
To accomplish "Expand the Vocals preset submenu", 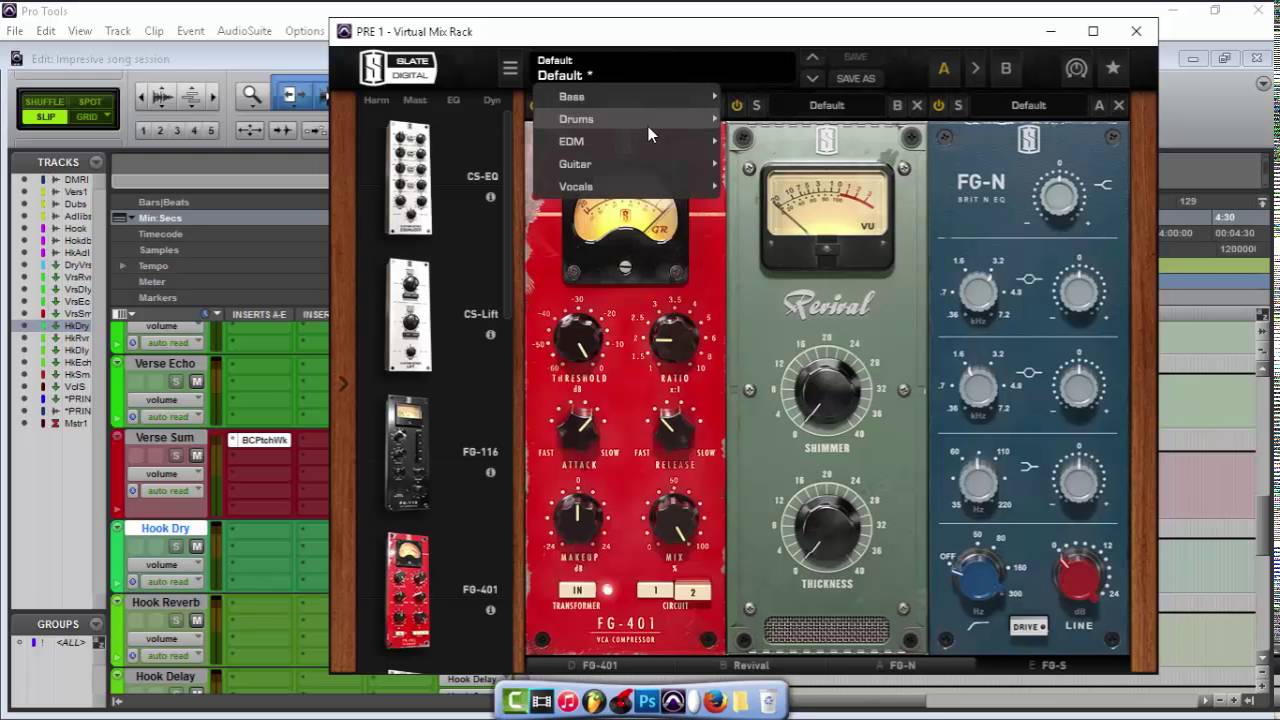I will point(628,186).
